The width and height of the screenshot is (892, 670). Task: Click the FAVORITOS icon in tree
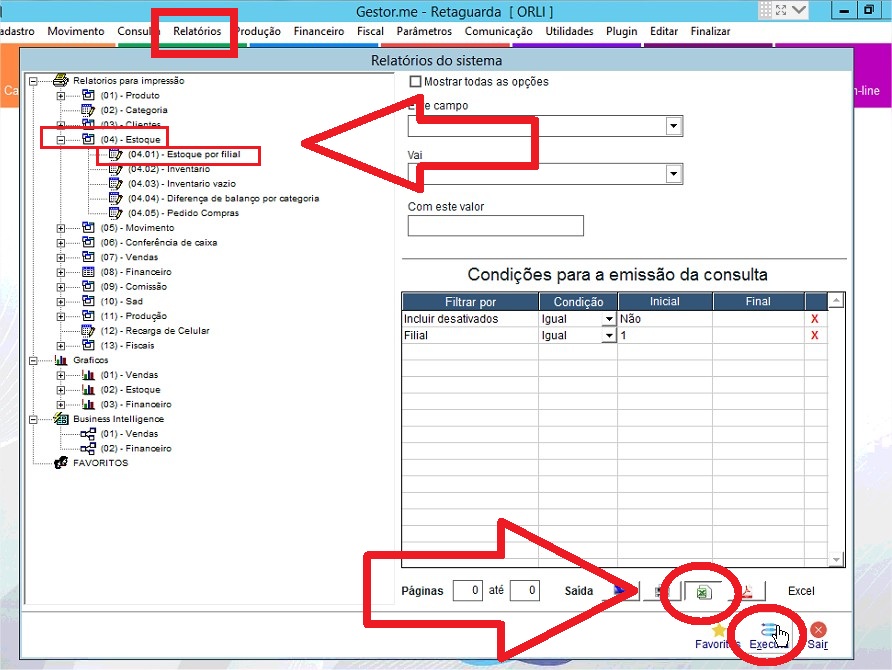[61, 463]
